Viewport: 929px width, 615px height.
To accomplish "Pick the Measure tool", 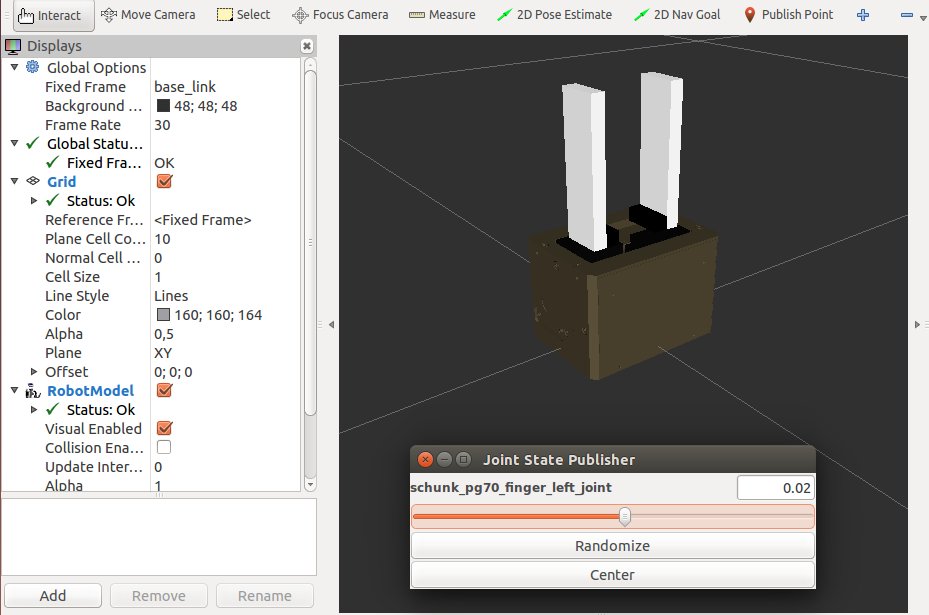I will tap(443, 15).
